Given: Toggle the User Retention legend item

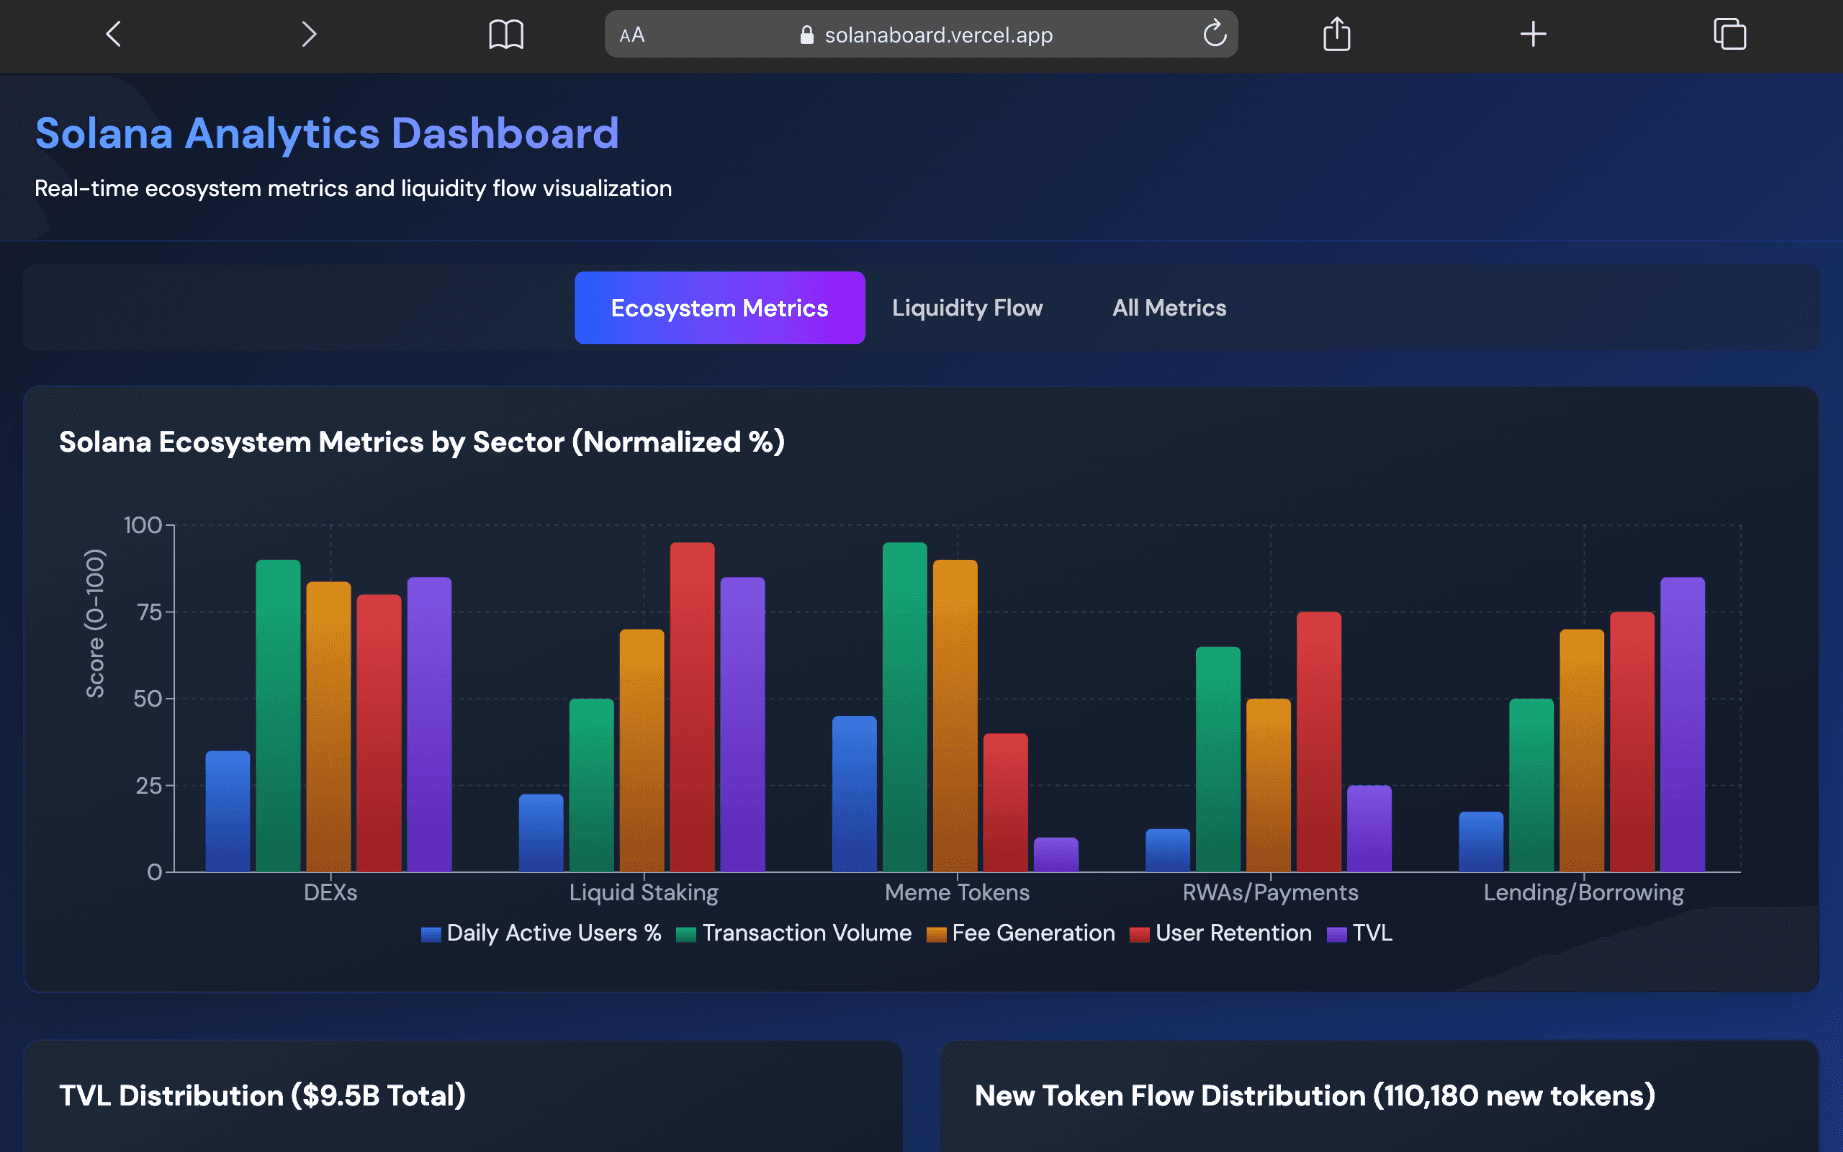Looking at the screenshot, I should click(1220, 933).
